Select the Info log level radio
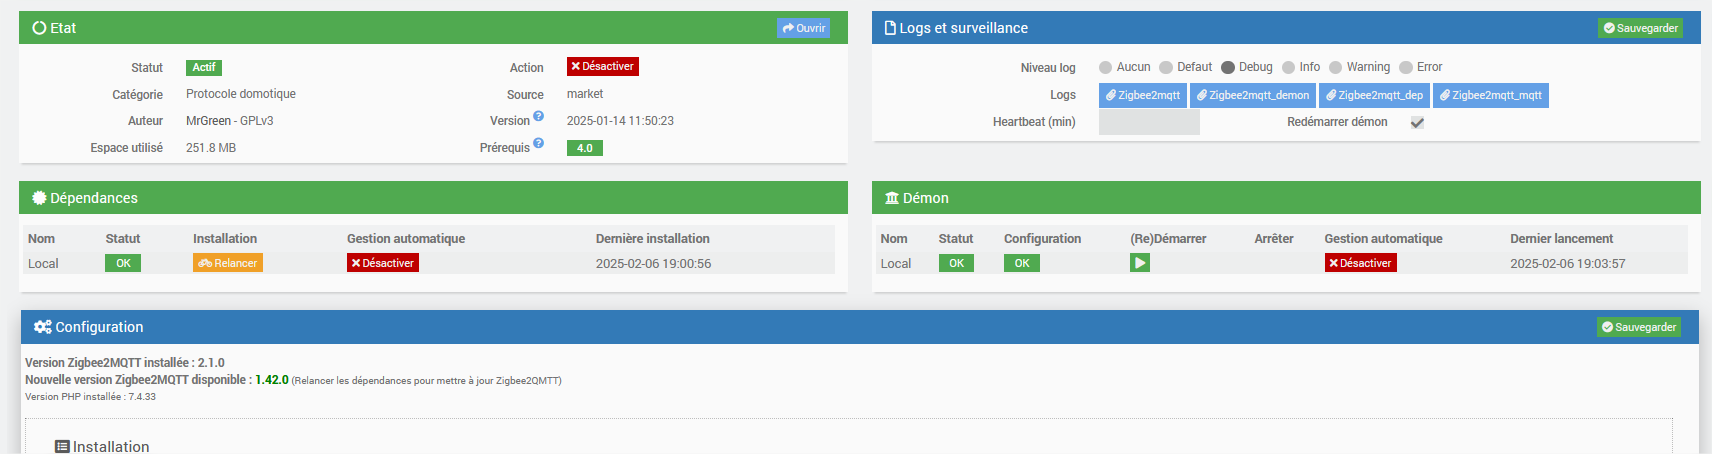Screen dimensions: 1712x454 click(x=1288, y=68)
